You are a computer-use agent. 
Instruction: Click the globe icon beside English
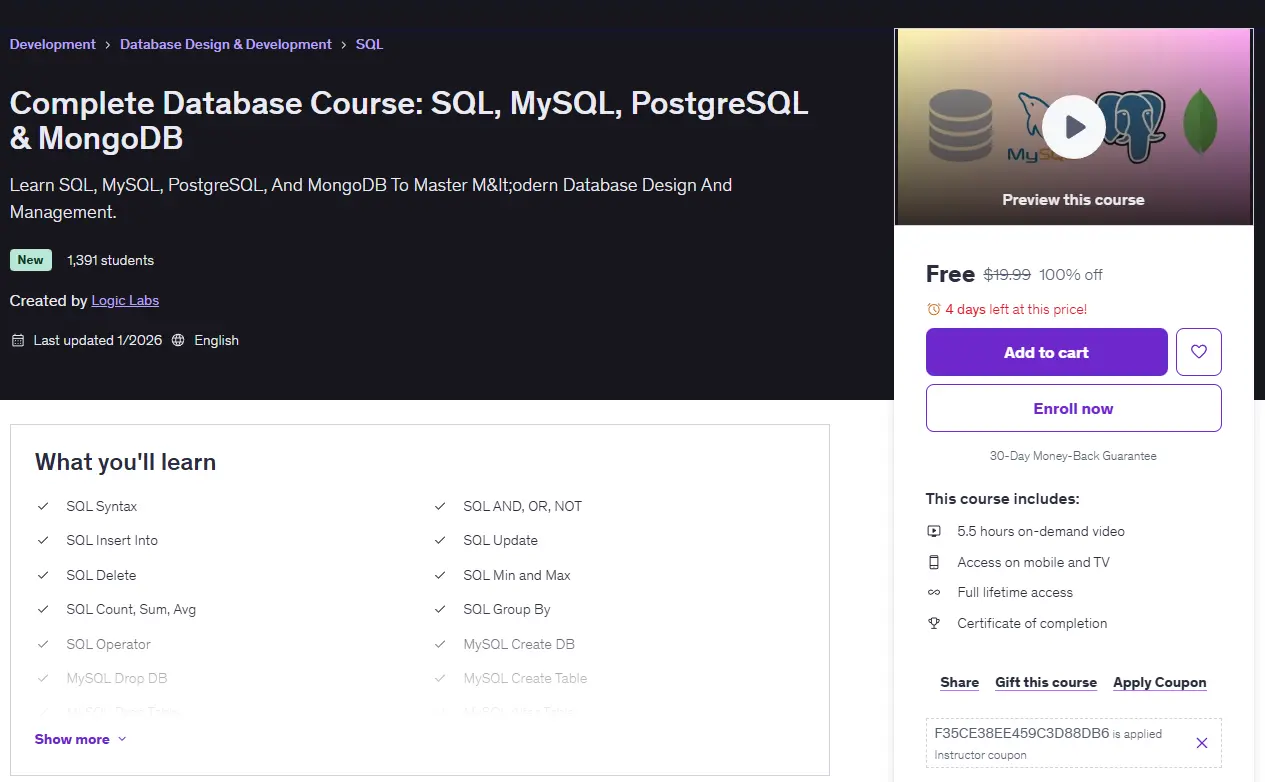tap(178, 340)
